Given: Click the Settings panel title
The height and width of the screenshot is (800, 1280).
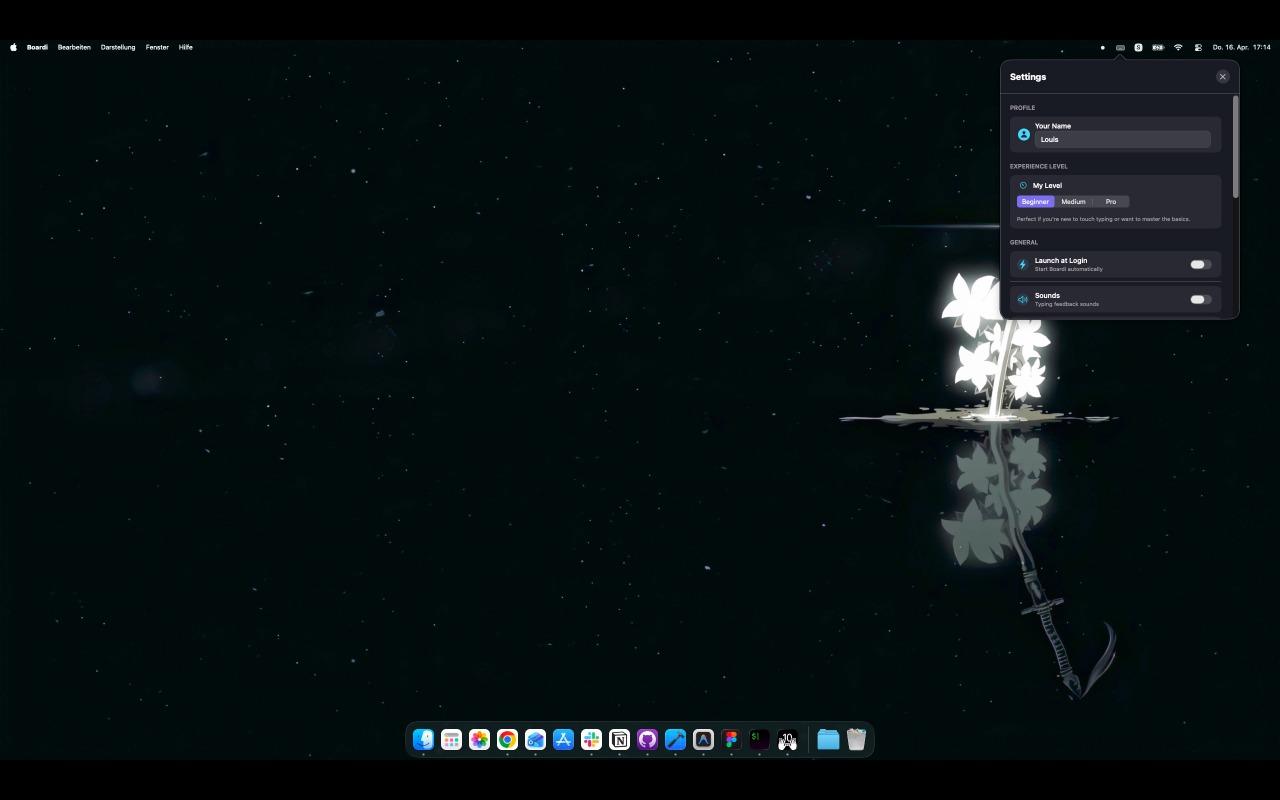Looking at the screenshot, I should [x=1028, y=77].
